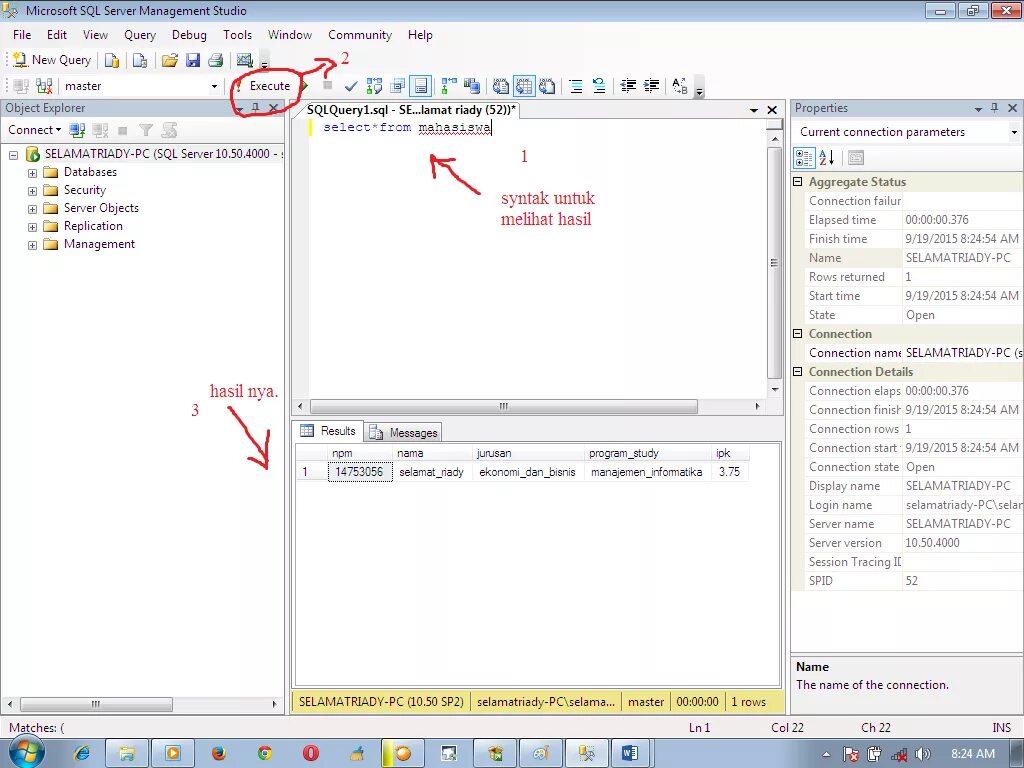Increase the indent of the query text
The height and width of the screenshot is (768, 1024).
[x=651, y=86]
